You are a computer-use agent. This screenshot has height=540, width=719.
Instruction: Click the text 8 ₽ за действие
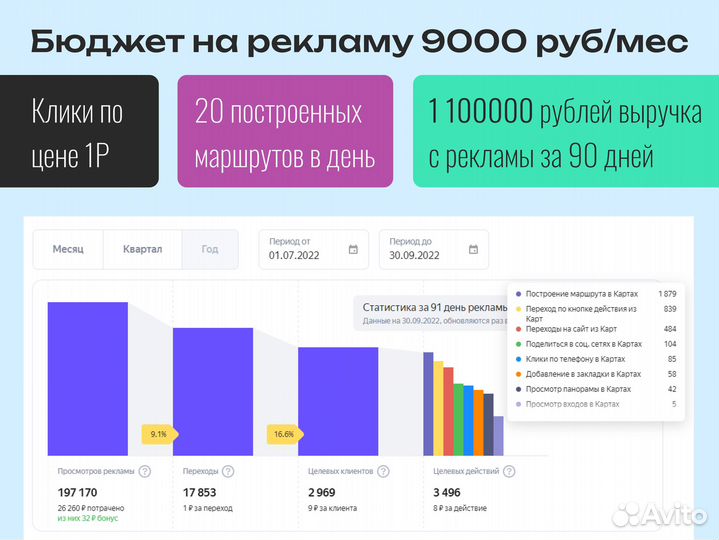(x=460, y=508)
